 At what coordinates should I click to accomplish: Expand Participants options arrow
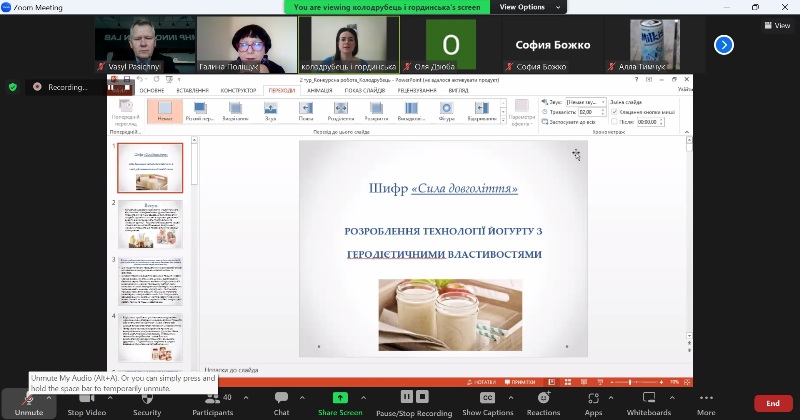[246, 398]
